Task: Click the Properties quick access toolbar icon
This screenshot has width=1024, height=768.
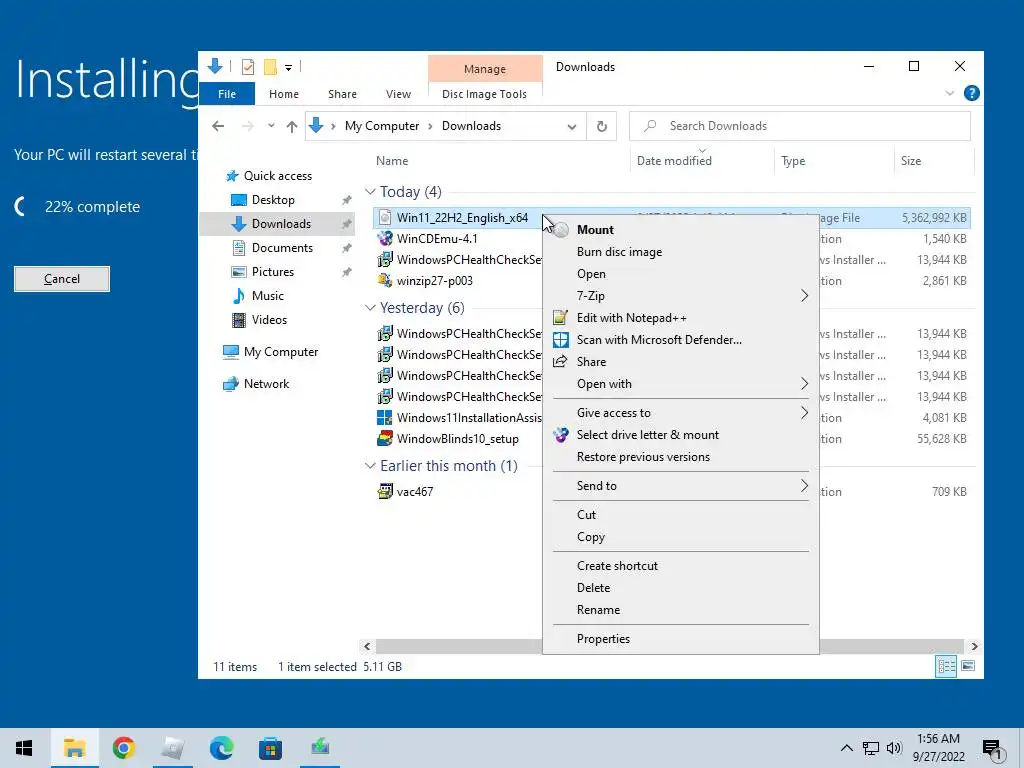Action: 248,67
